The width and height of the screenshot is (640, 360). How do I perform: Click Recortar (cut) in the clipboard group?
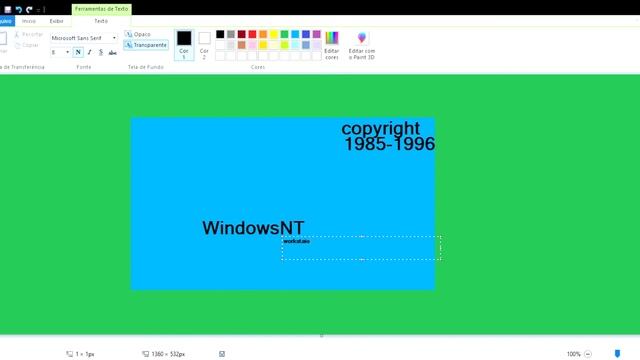click(x=29, y=34)
